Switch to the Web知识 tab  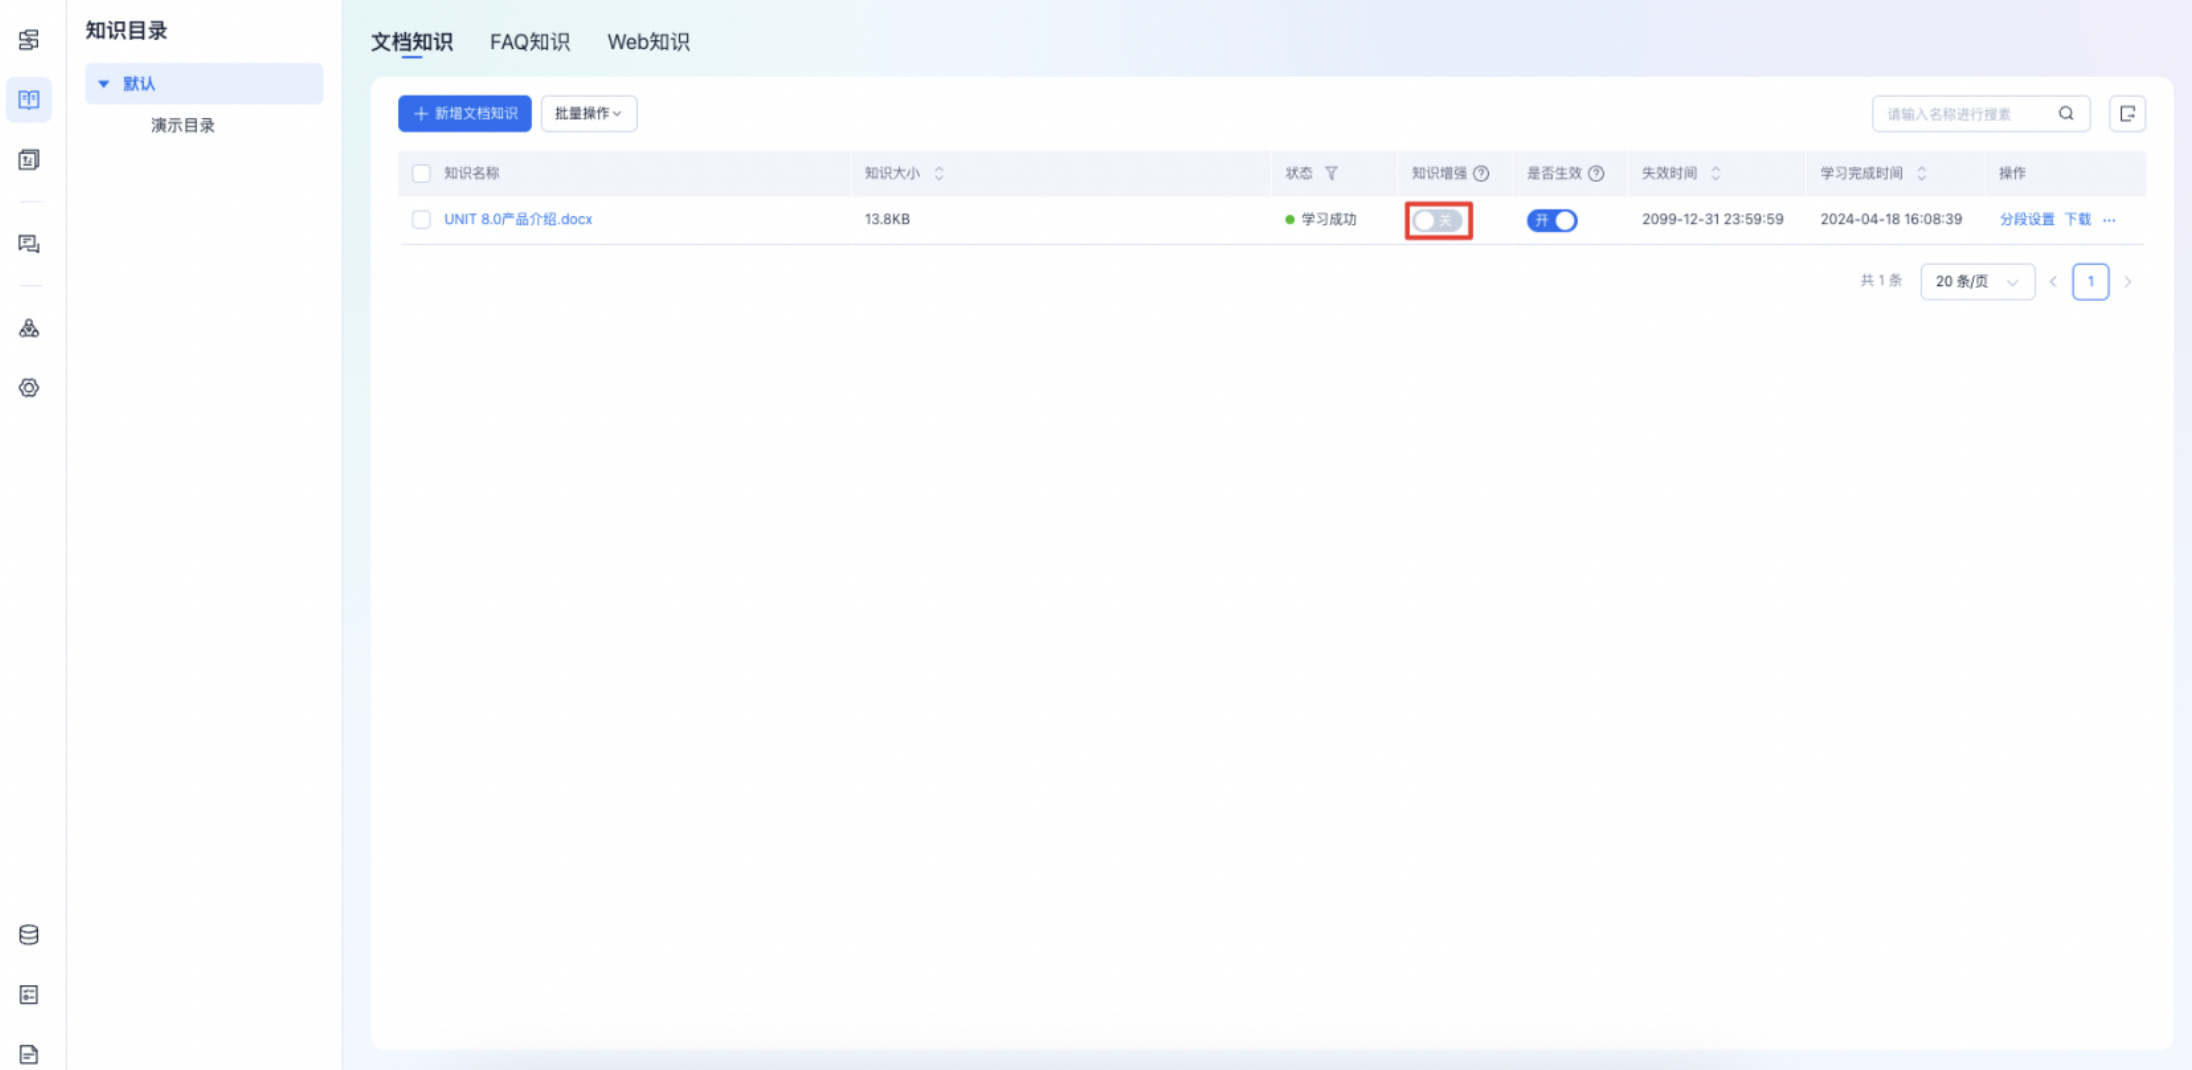coord(648,42)
